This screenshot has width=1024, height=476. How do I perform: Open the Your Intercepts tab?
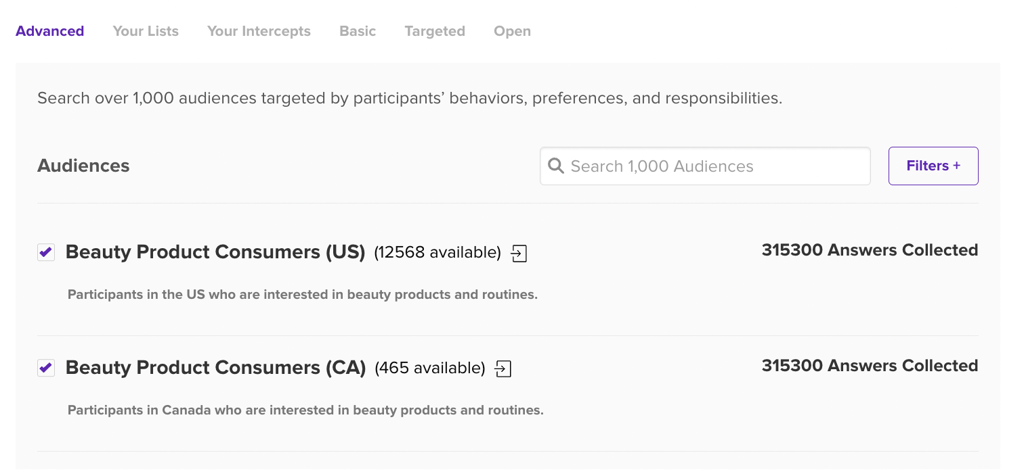[x=259, y=31]
